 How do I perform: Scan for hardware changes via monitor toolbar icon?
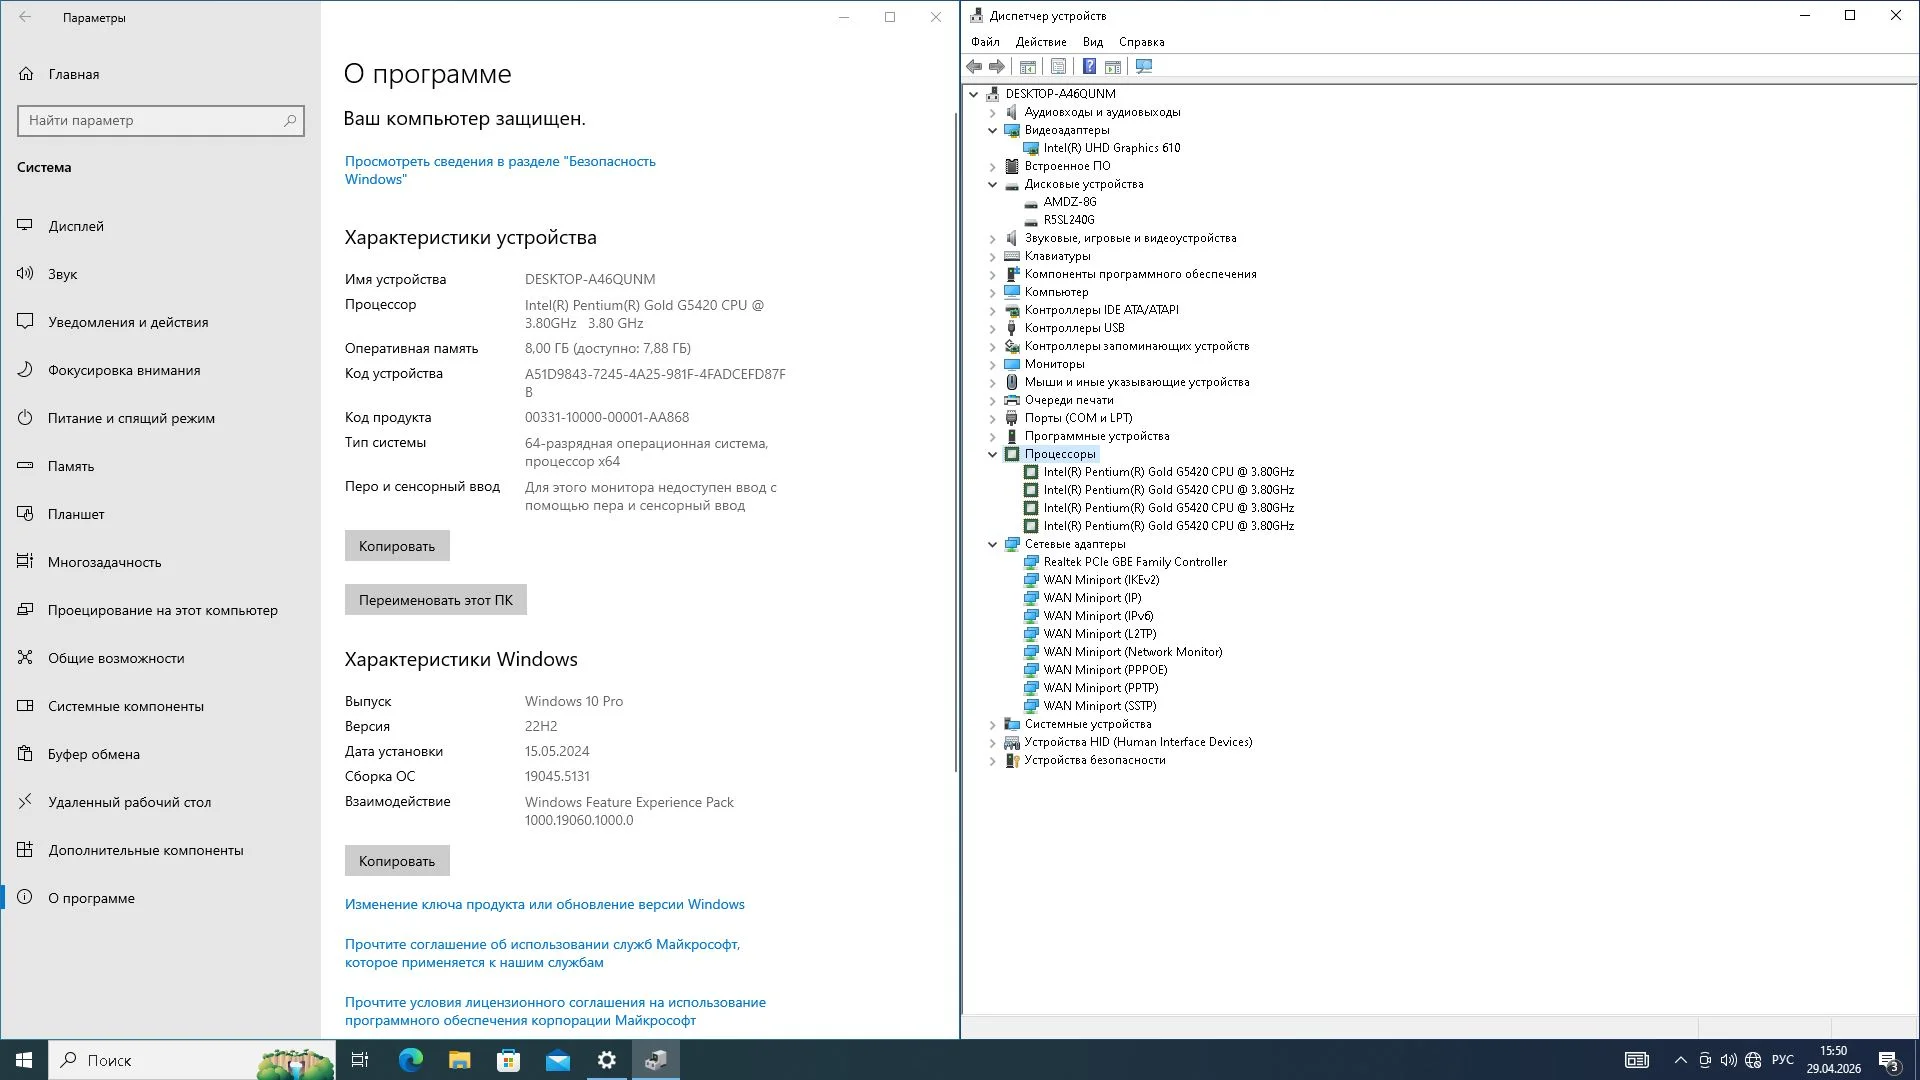coord(1144,66)
